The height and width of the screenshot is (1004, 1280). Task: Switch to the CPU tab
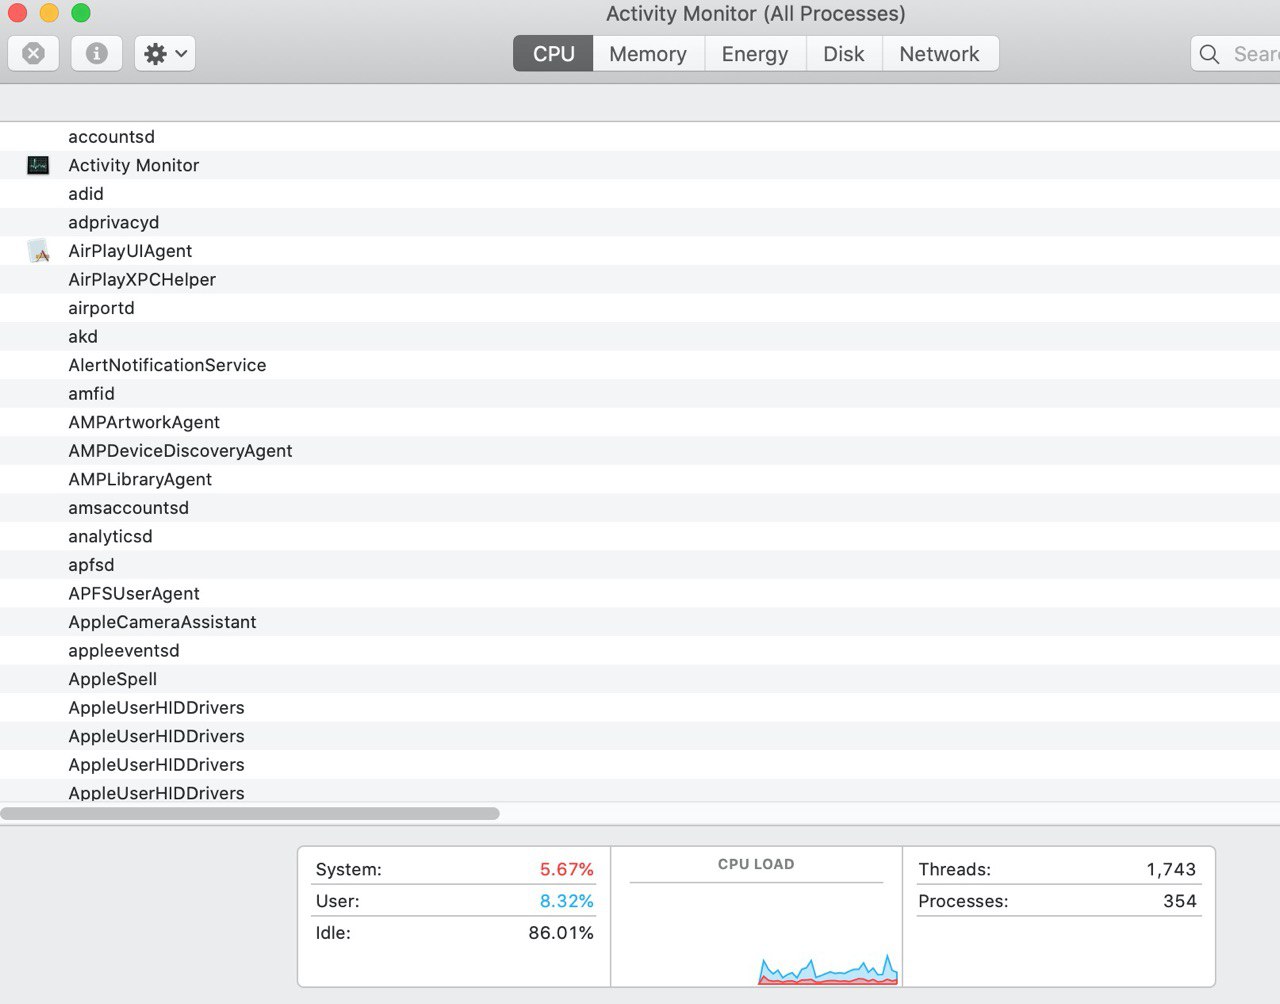(553, 54)
